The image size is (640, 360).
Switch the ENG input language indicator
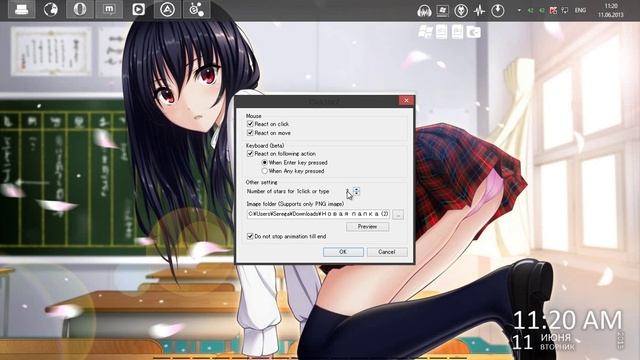coord(580,11)
